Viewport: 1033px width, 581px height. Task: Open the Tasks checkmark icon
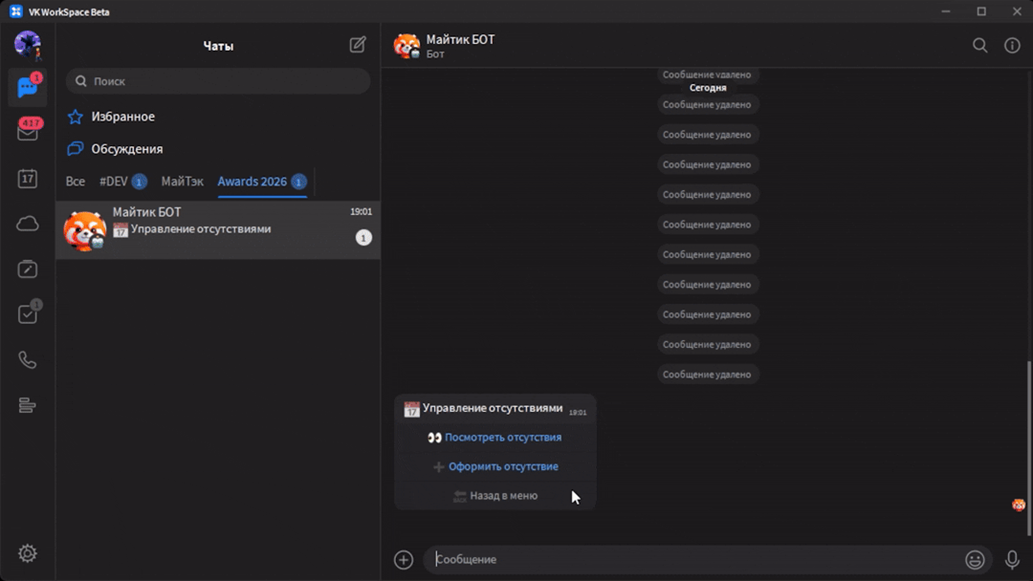(27, 314)
